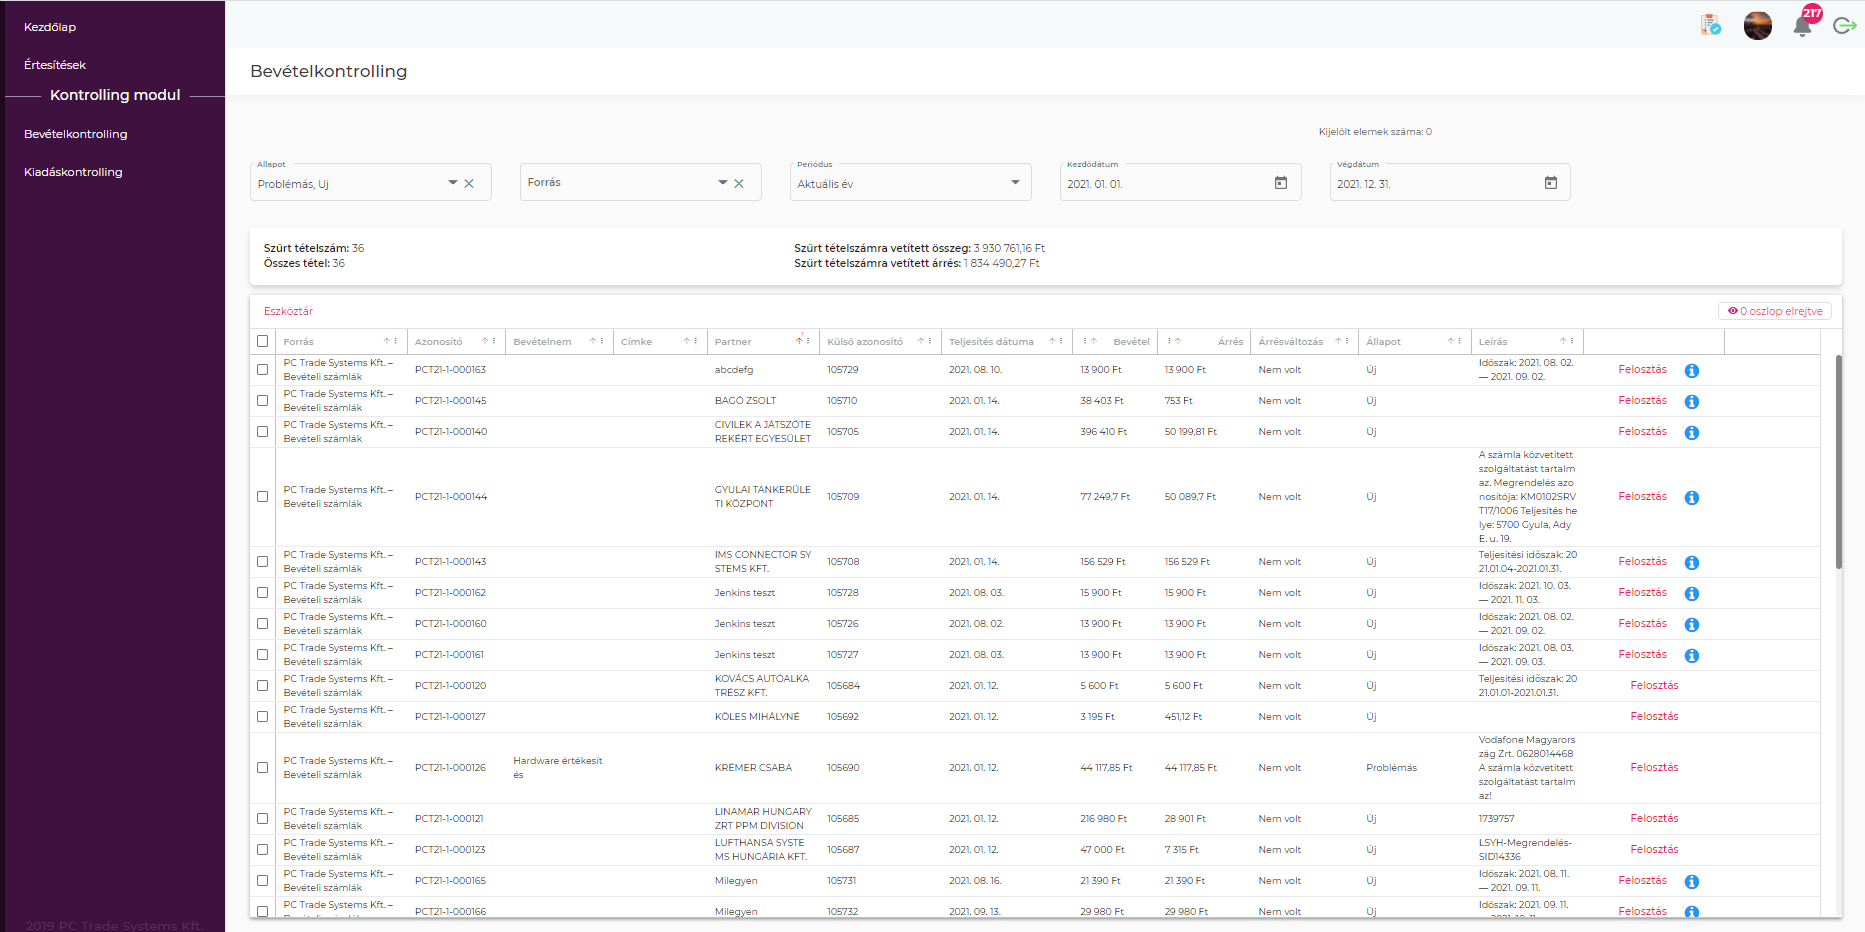The width and height of the screenshot is (1865, 932).
Task: Check the row PCT21-1-000140 checkbox
Action: (x=263, y=432)
